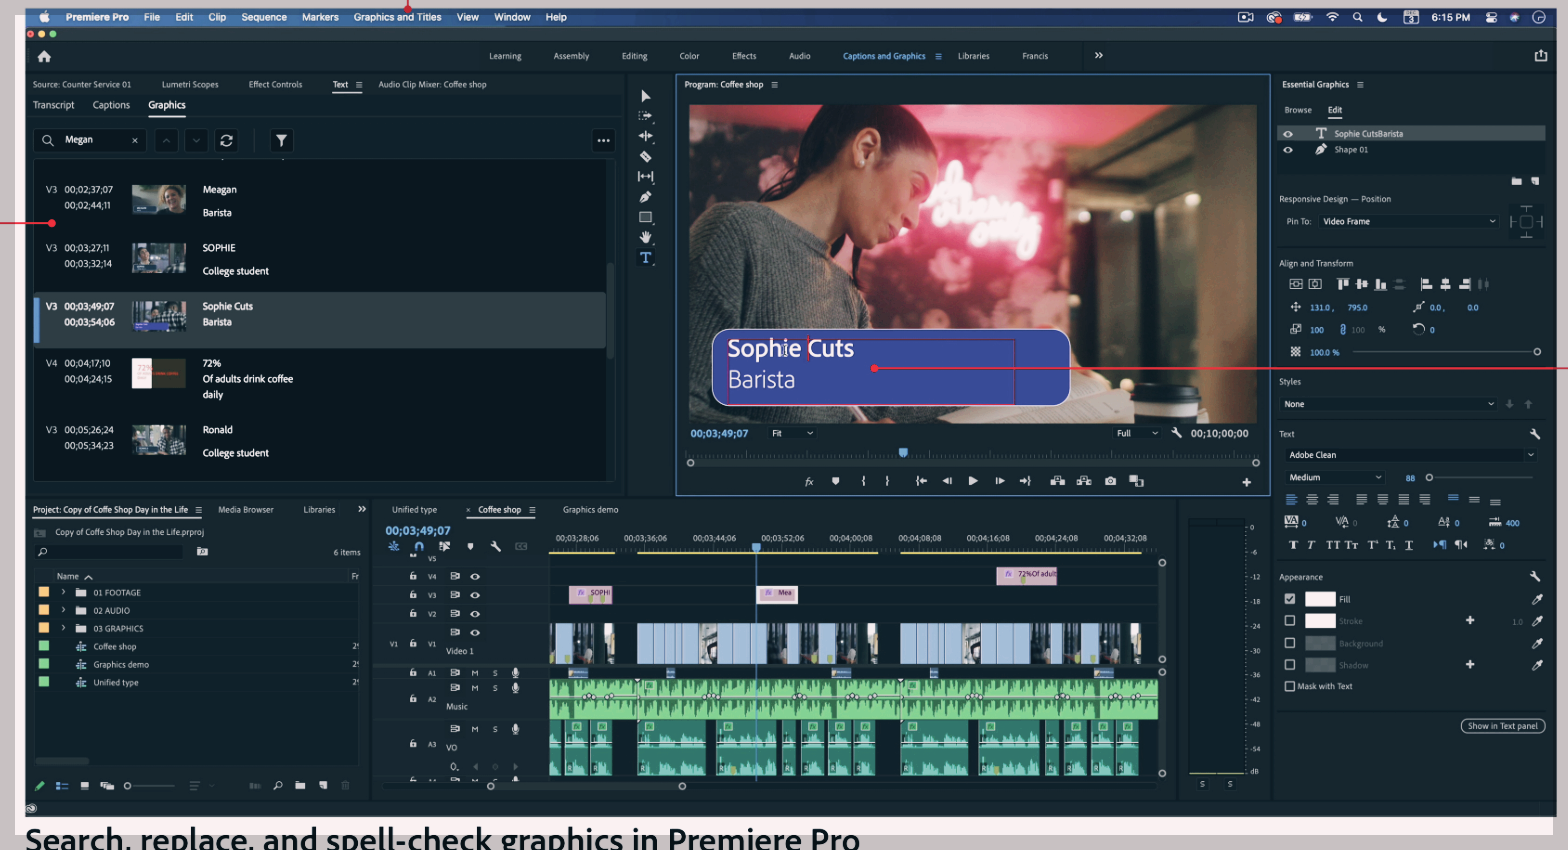Select the 72% Of adults graphic row

320,379
